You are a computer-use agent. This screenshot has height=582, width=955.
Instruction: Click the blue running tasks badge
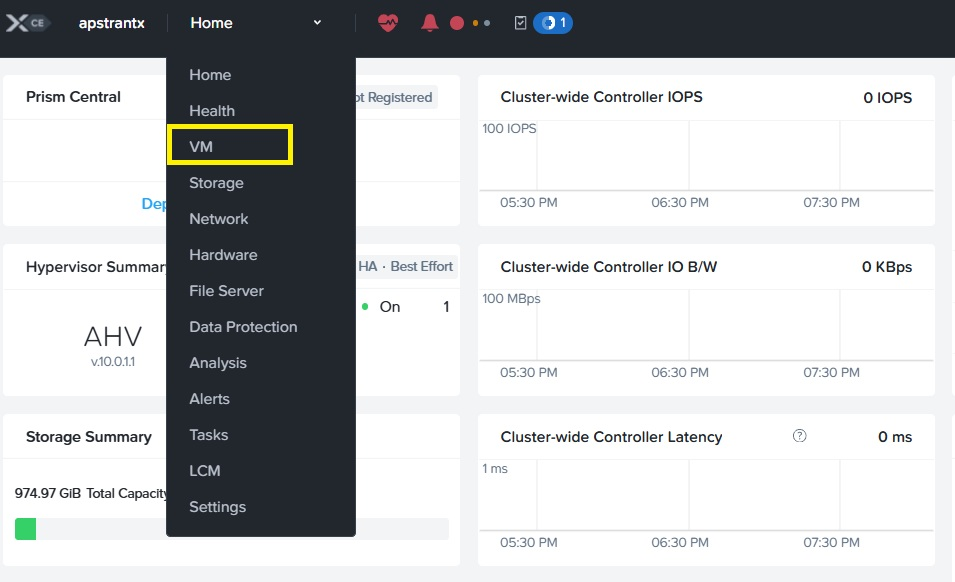point(553,23)
